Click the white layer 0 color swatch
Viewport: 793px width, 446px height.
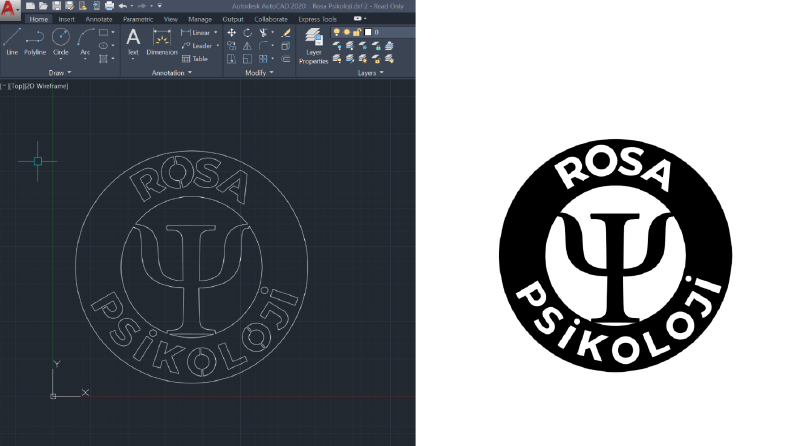pos(368,32)
